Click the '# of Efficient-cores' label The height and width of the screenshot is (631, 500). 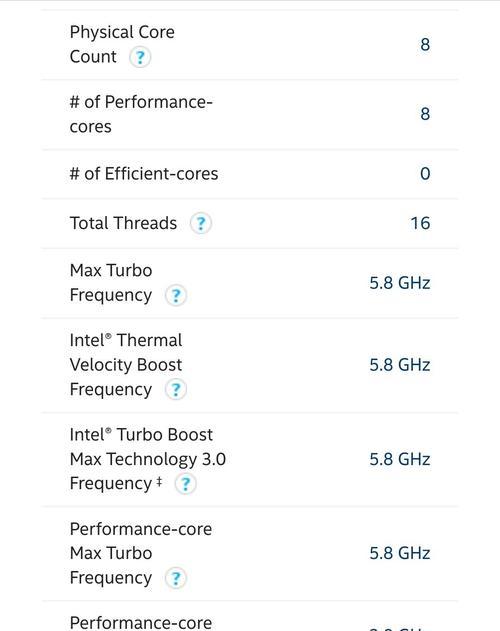point(144,174)
